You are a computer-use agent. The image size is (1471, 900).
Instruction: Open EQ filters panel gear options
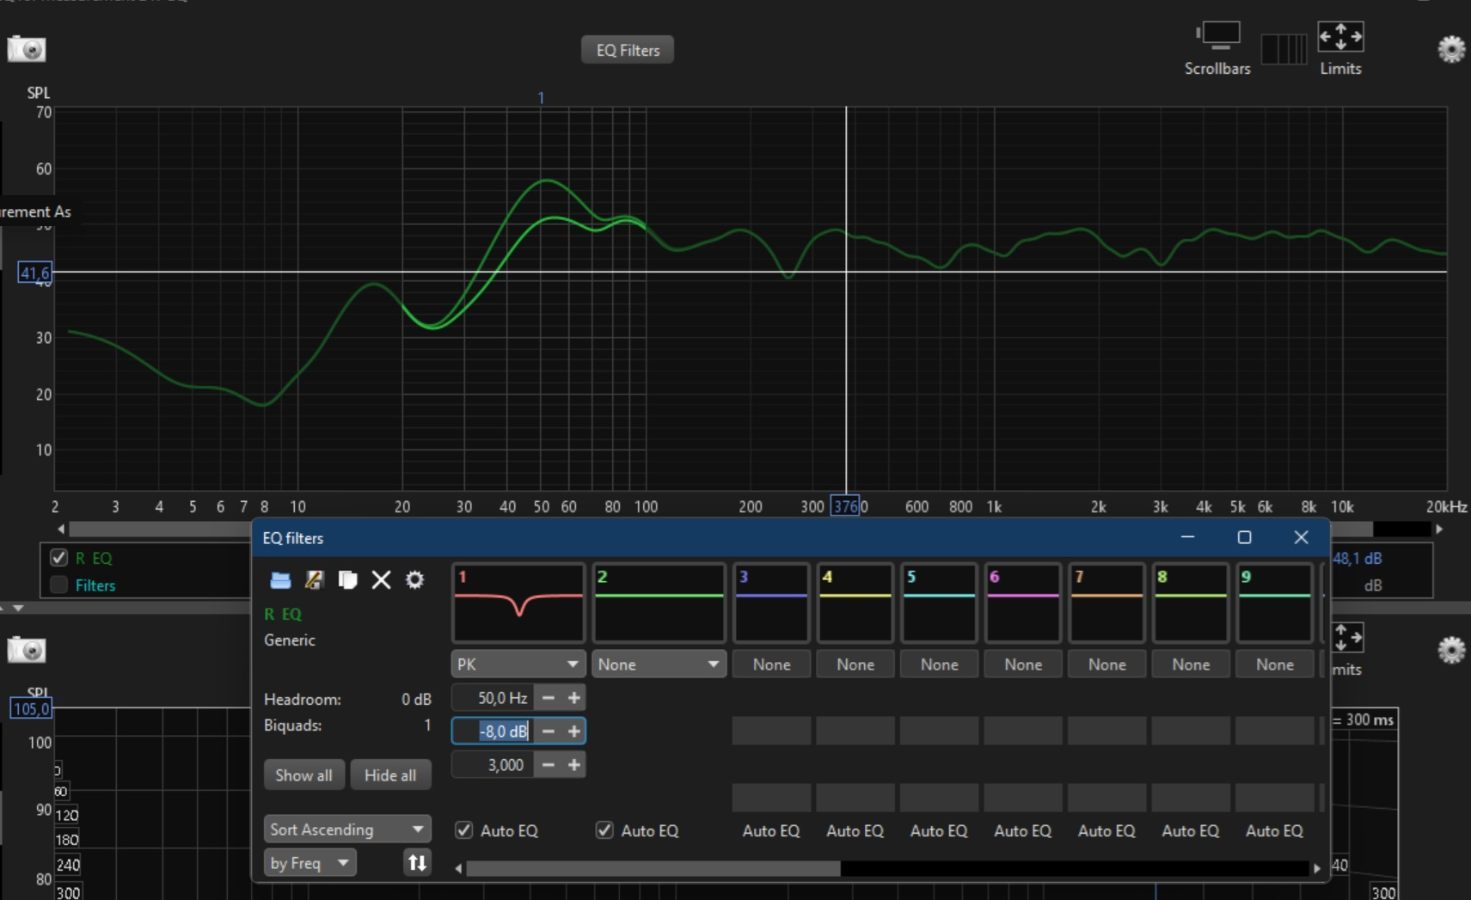pos(415,580)
